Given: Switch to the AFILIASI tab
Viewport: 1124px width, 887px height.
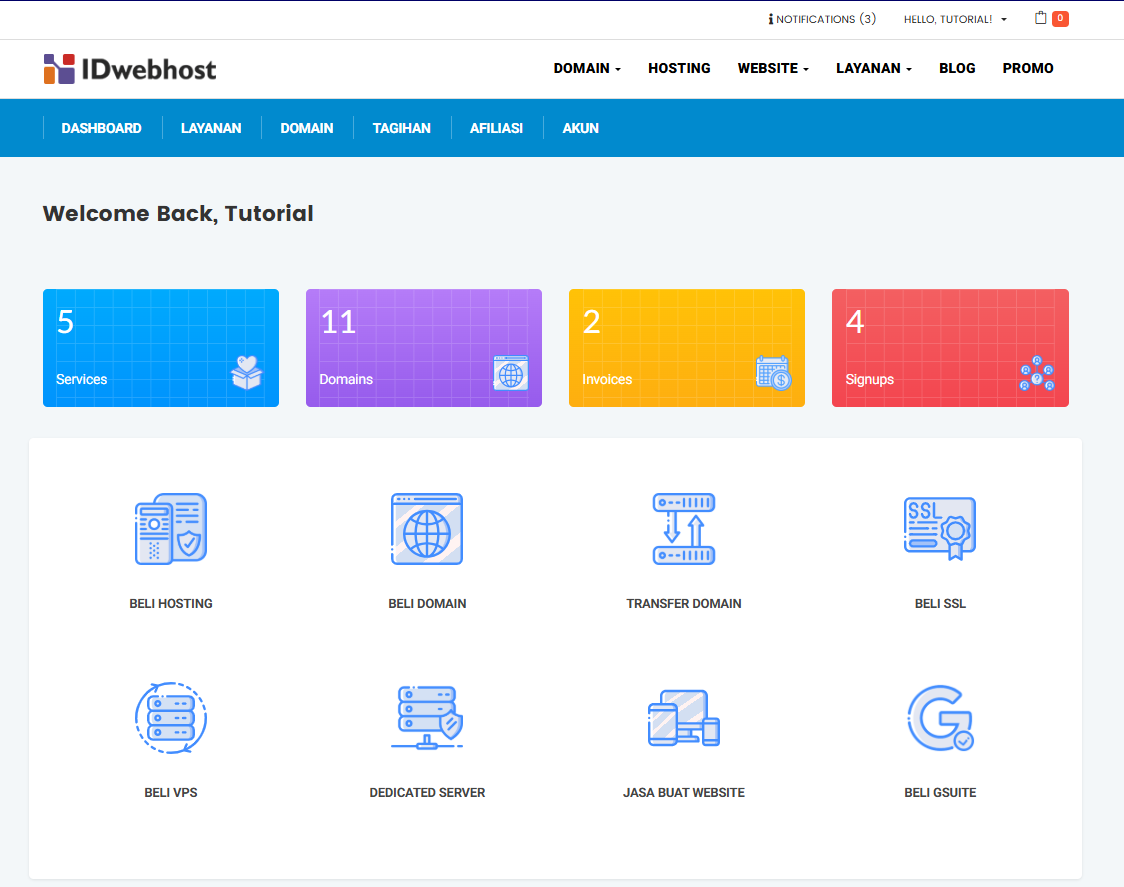Looking at the screenshot, I should (x=496, y=128).
